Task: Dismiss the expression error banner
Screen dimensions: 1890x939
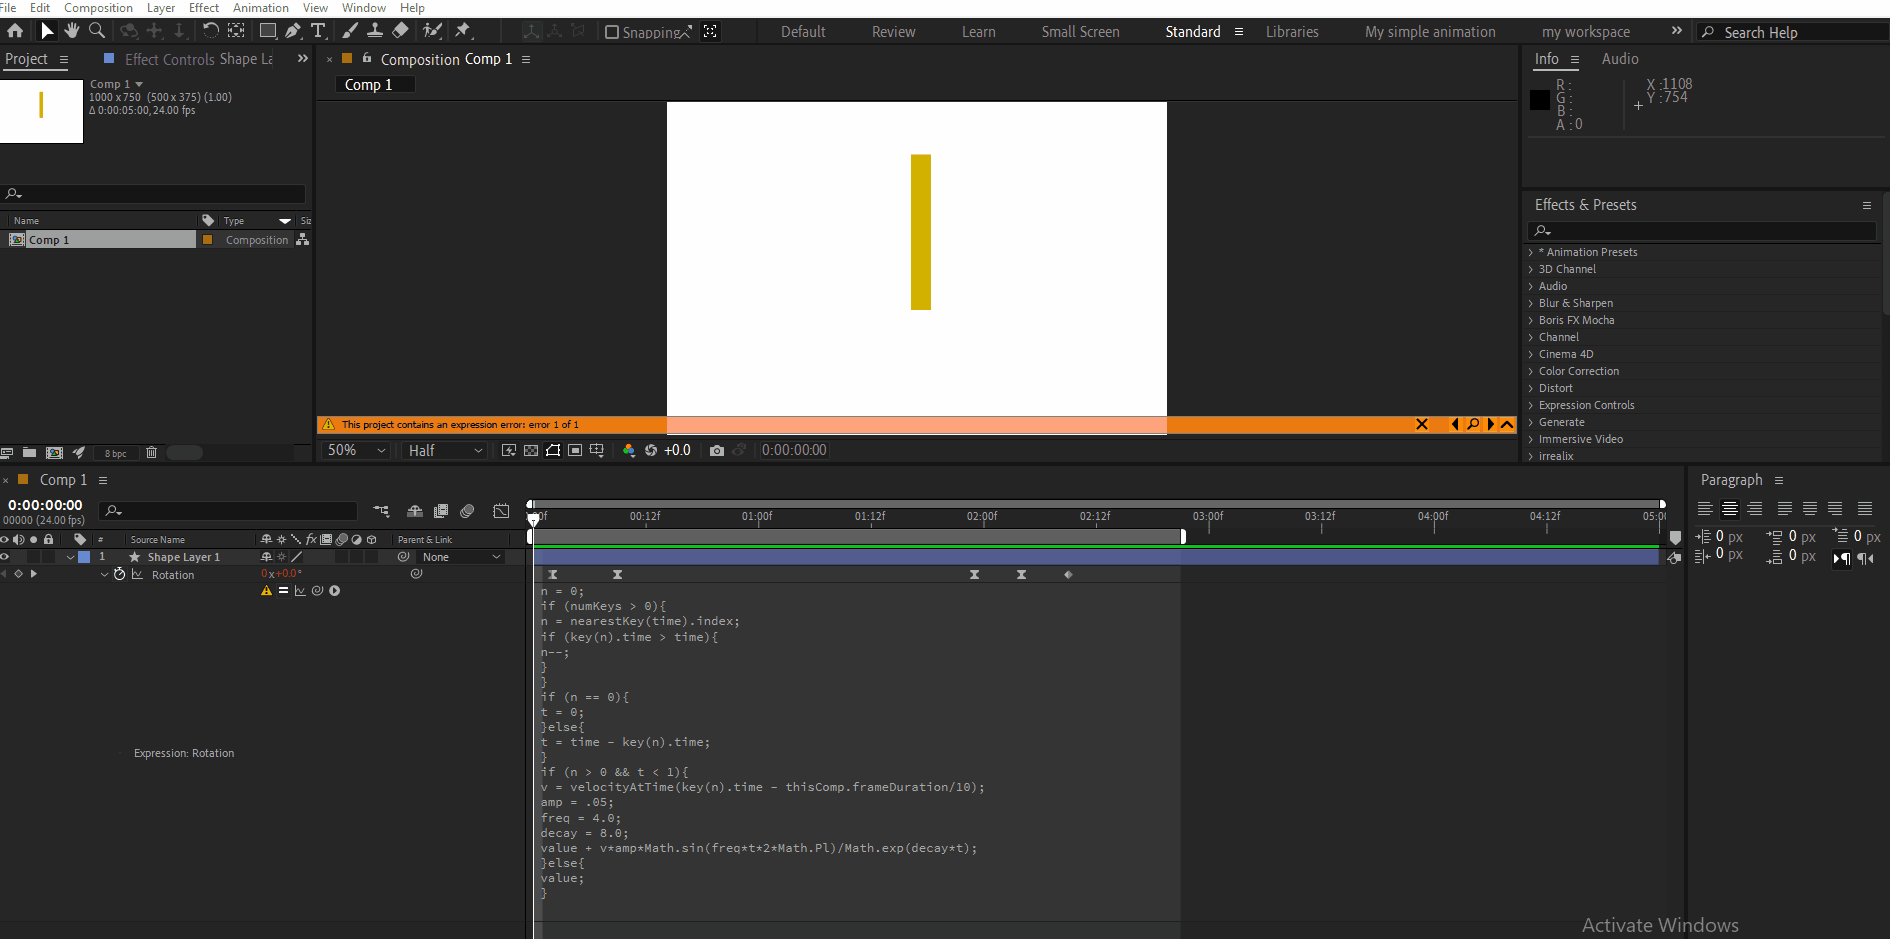Action: (1422, 425)
